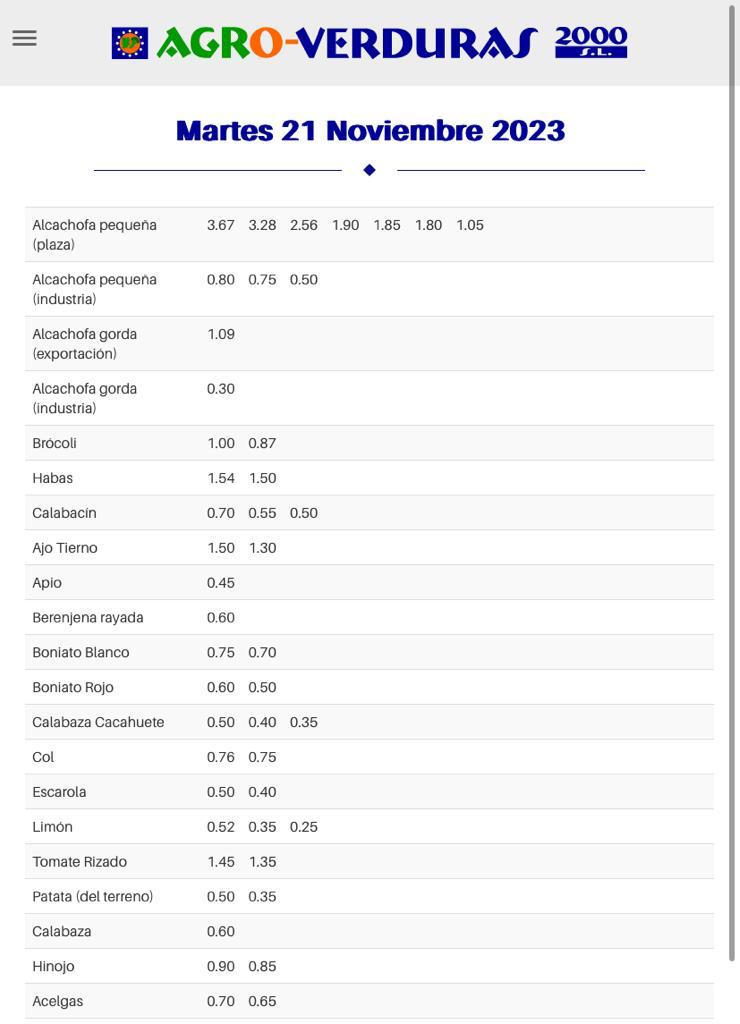Select the Calabacín row
The width and height of the screenshot is (740, 1024).
point(370,513)
